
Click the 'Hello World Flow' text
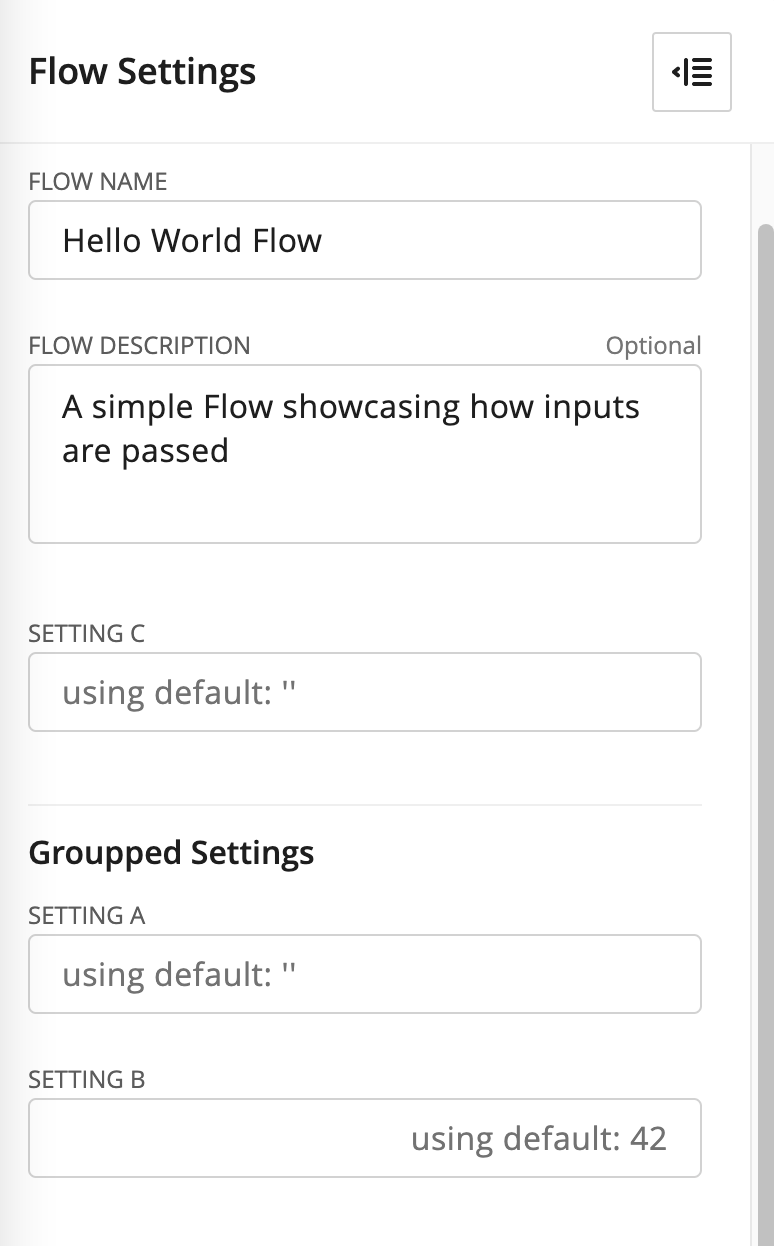click(x=192, y=241)
